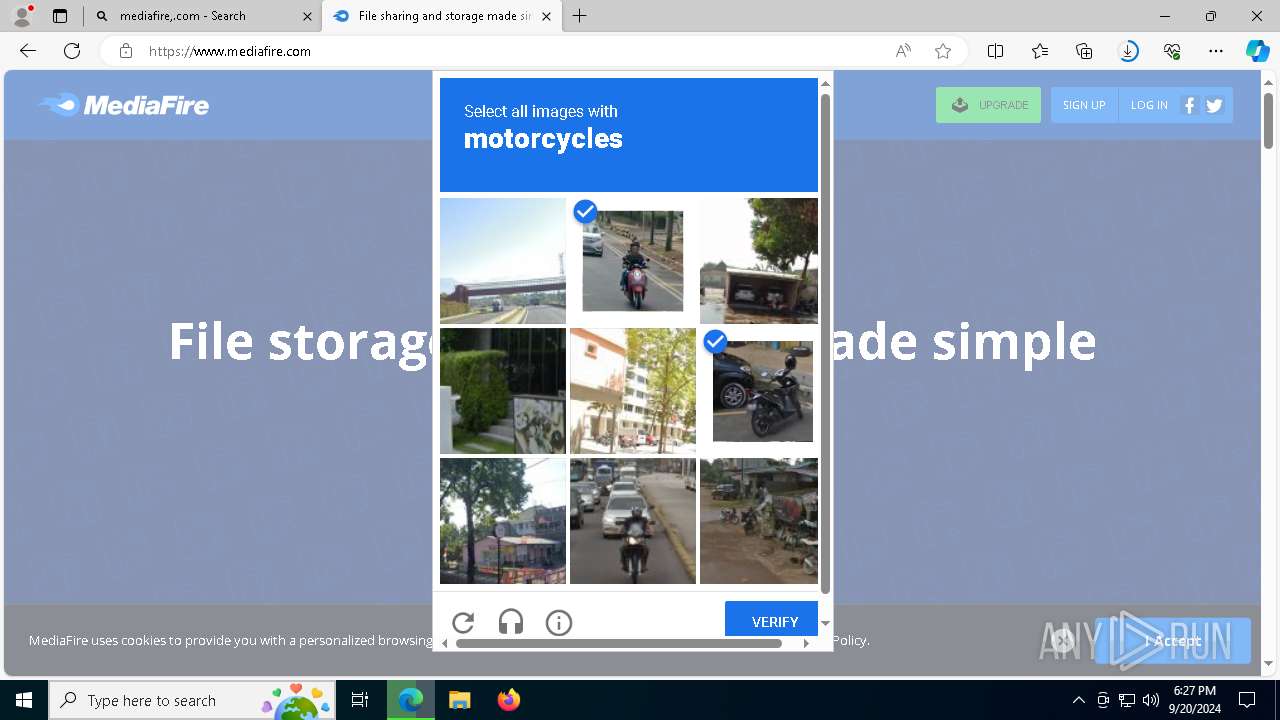Open Collections panel
This screenshot has width=1280, height=720.
(x=1084, y=51)
